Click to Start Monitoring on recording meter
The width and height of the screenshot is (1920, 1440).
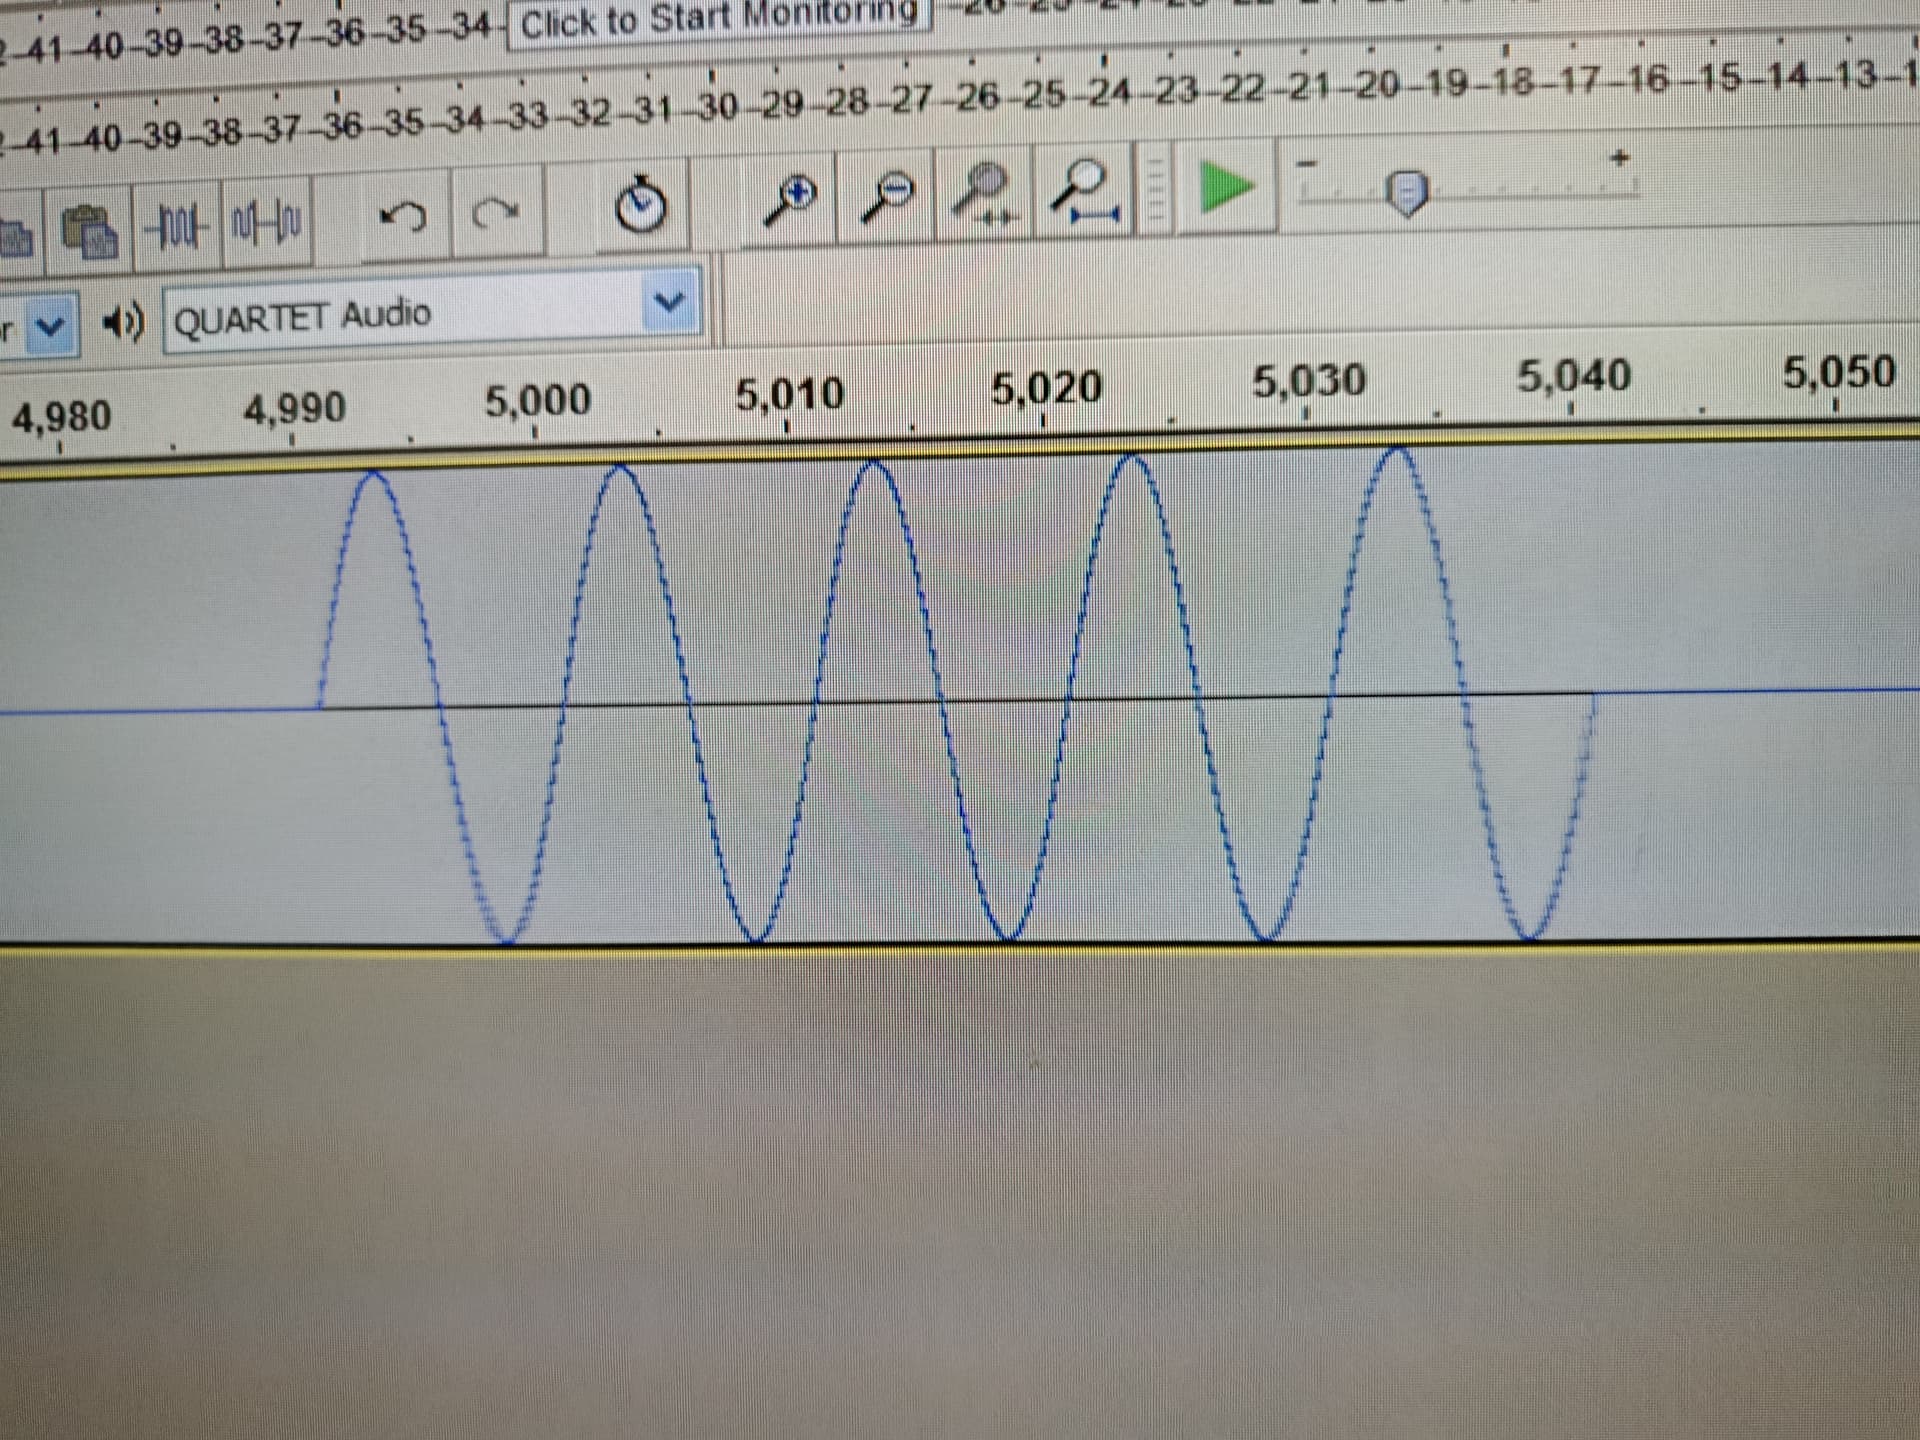(x=718, y=20)
